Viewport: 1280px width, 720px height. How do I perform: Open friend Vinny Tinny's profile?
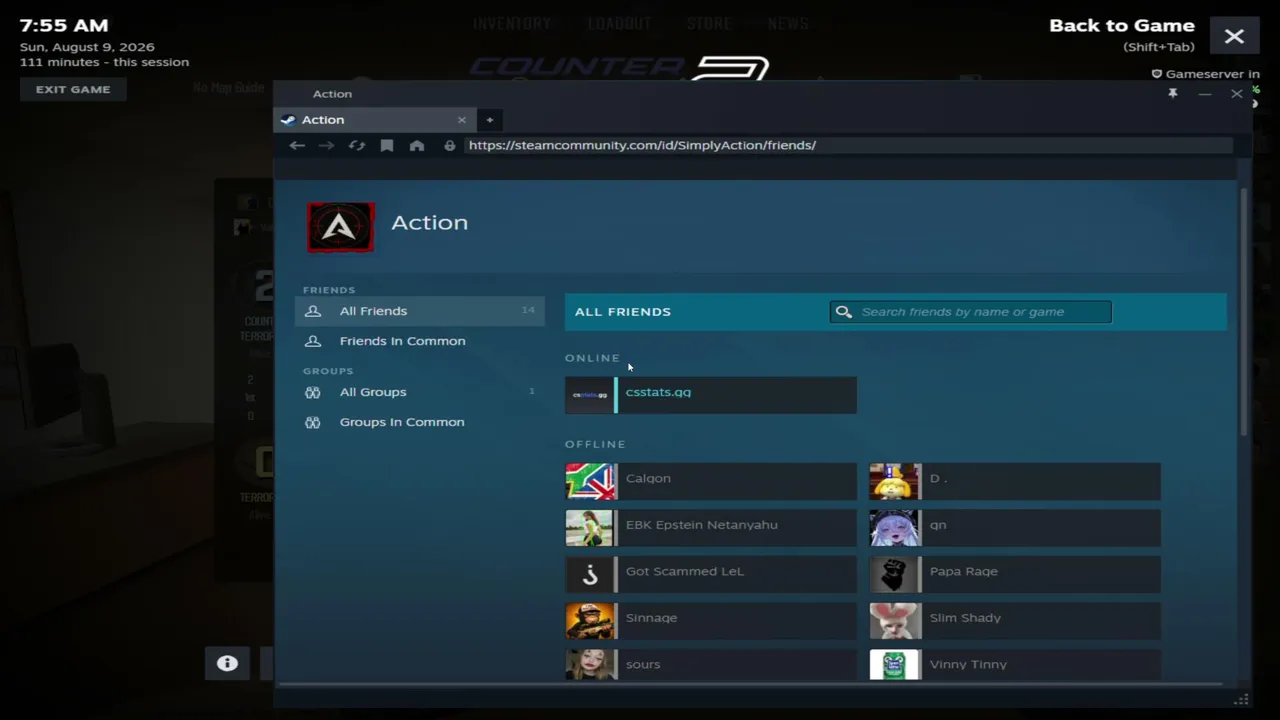click(x=1015, y=665)
